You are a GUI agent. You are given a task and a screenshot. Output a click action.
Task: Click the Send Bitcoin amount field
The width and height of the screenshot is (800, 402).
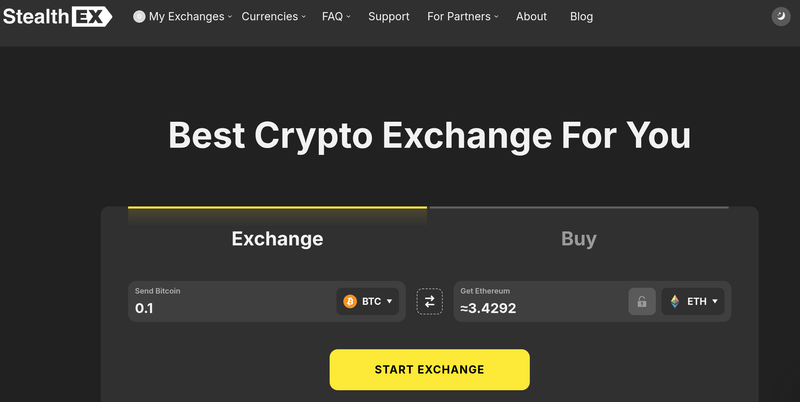pyautogui.click(x=230, y=308)
